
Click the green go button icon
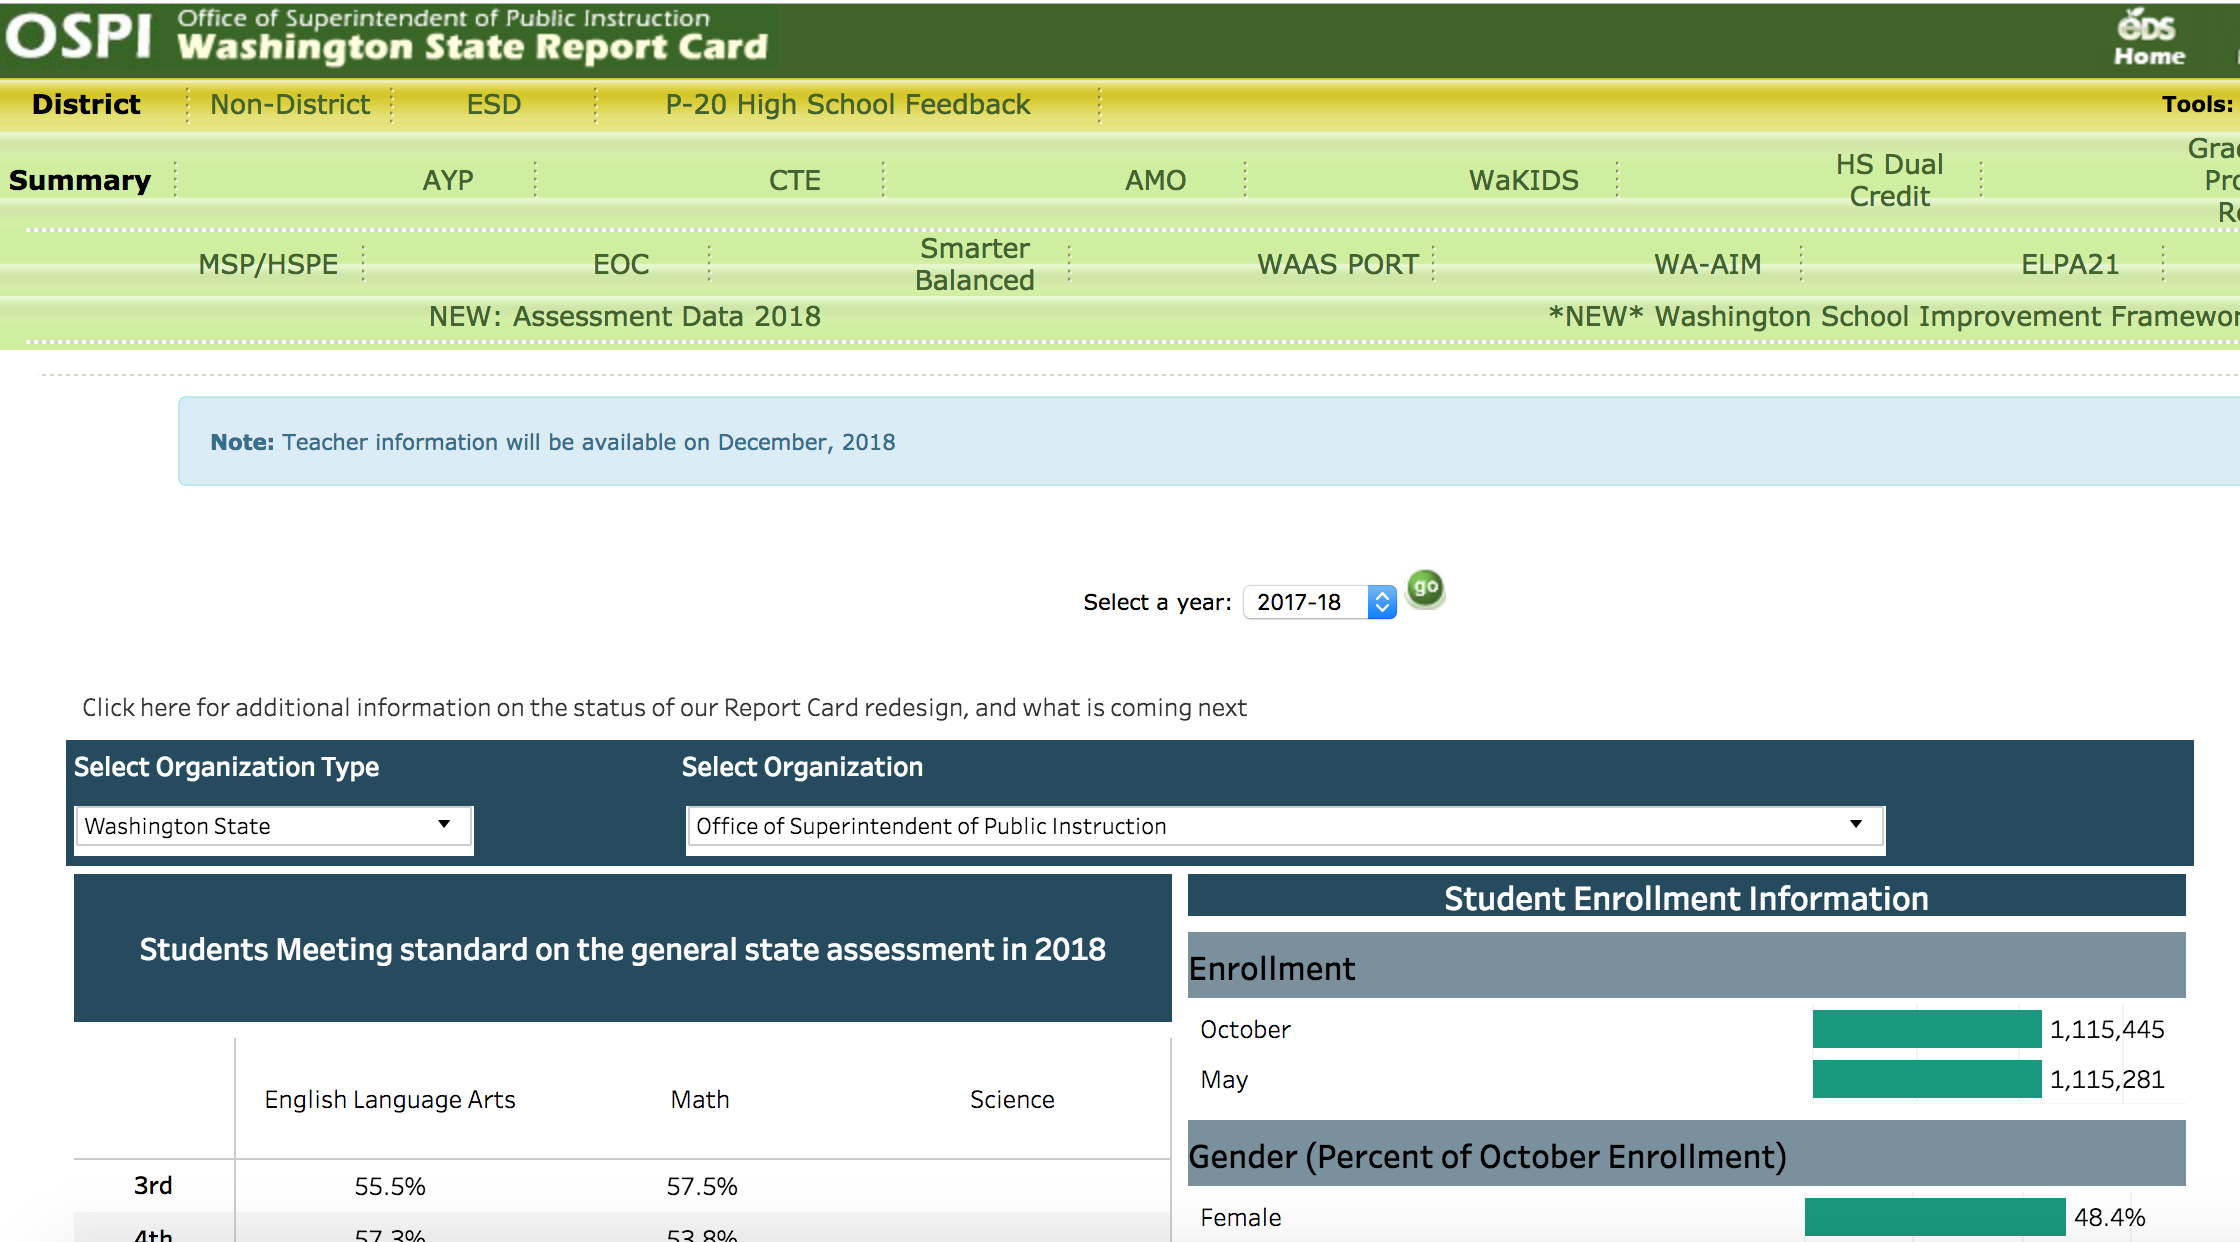tap(1425, 588)
